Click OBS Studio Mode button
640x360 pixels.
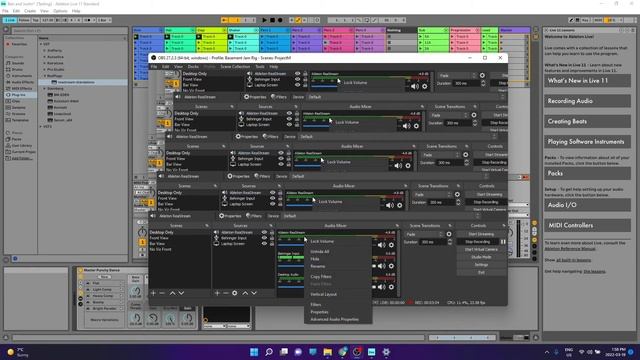[x=481, y=257]
